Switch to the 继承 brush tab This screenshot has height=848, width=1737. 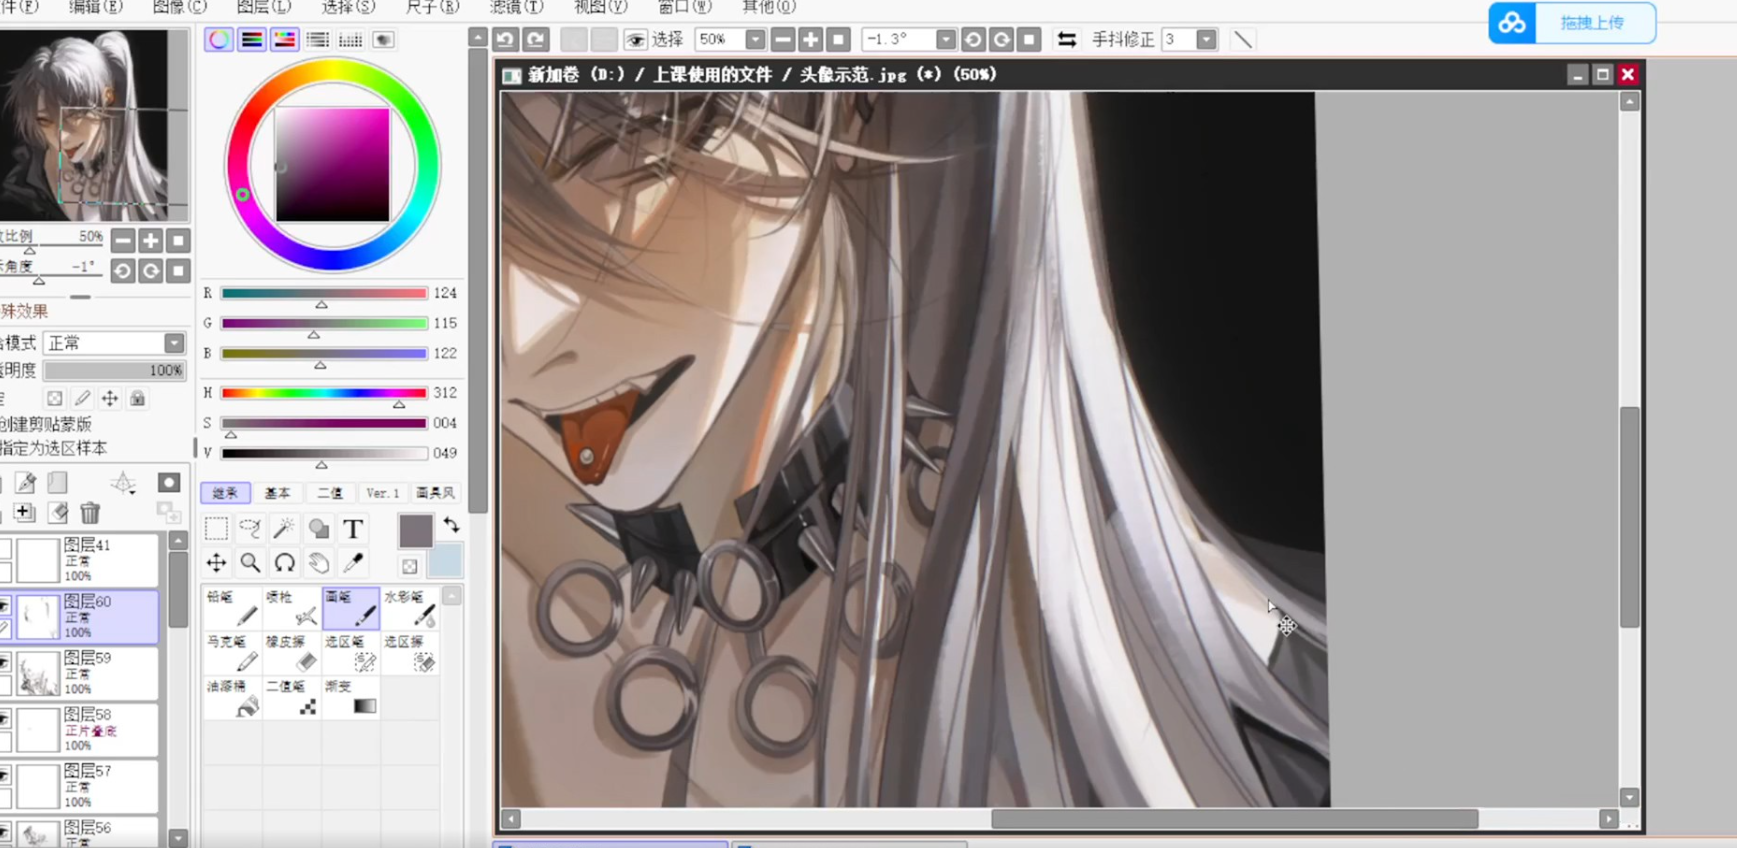(x=225, y=493)
